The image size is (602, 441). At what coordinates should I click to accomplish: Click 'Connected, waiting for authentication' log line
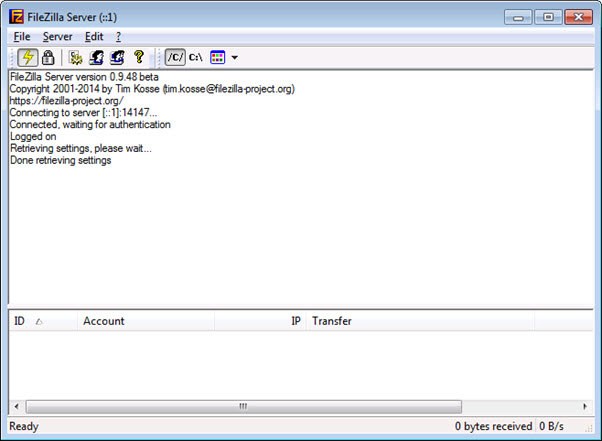tap(90, 124)
